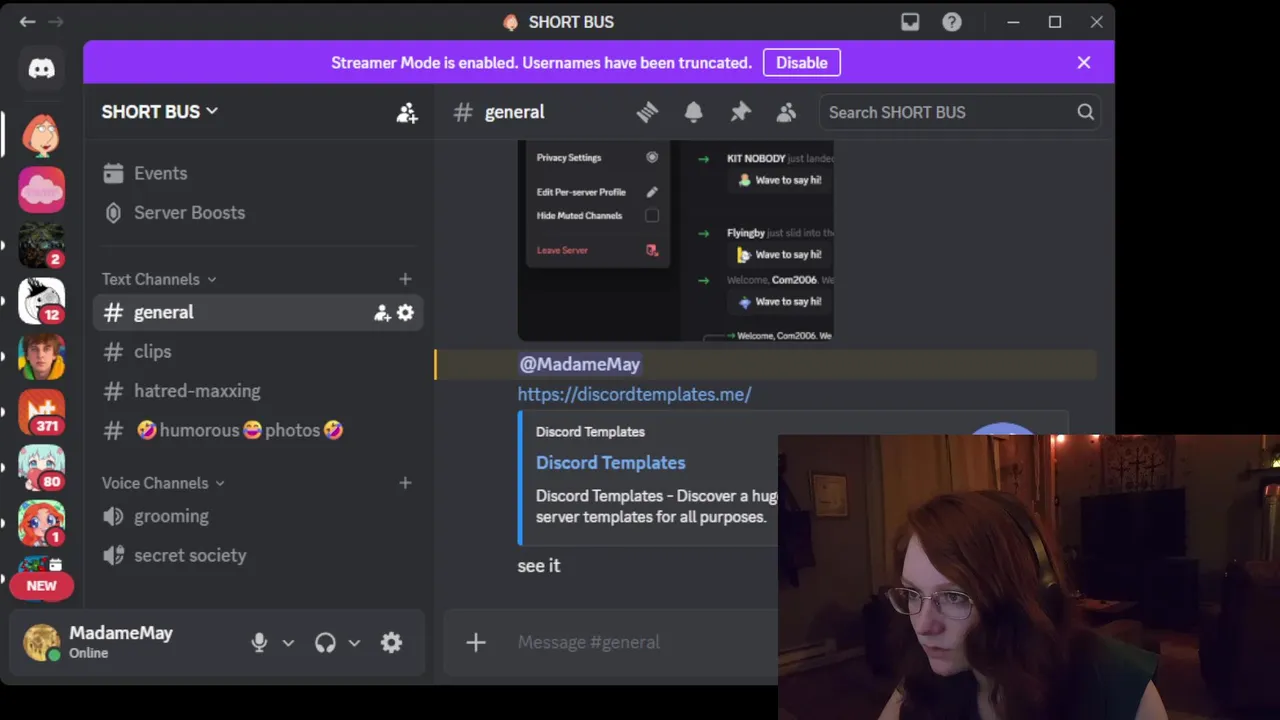
Task: Open the Threads icon in channel header
Action: (647, 112)
